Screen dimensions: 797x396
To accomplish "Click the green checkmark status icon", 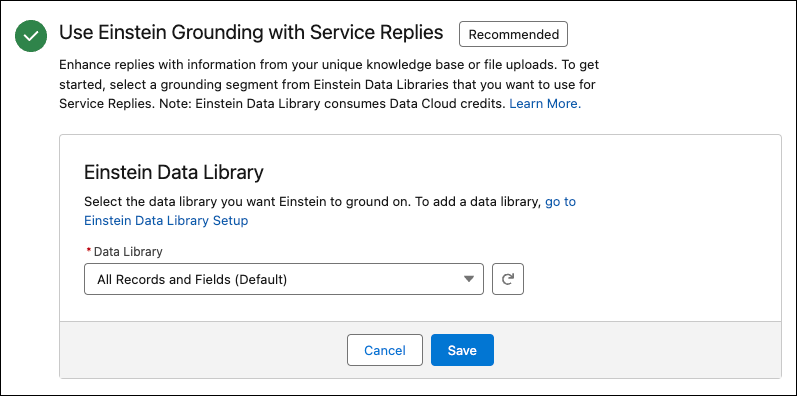I will coord(31,36).
